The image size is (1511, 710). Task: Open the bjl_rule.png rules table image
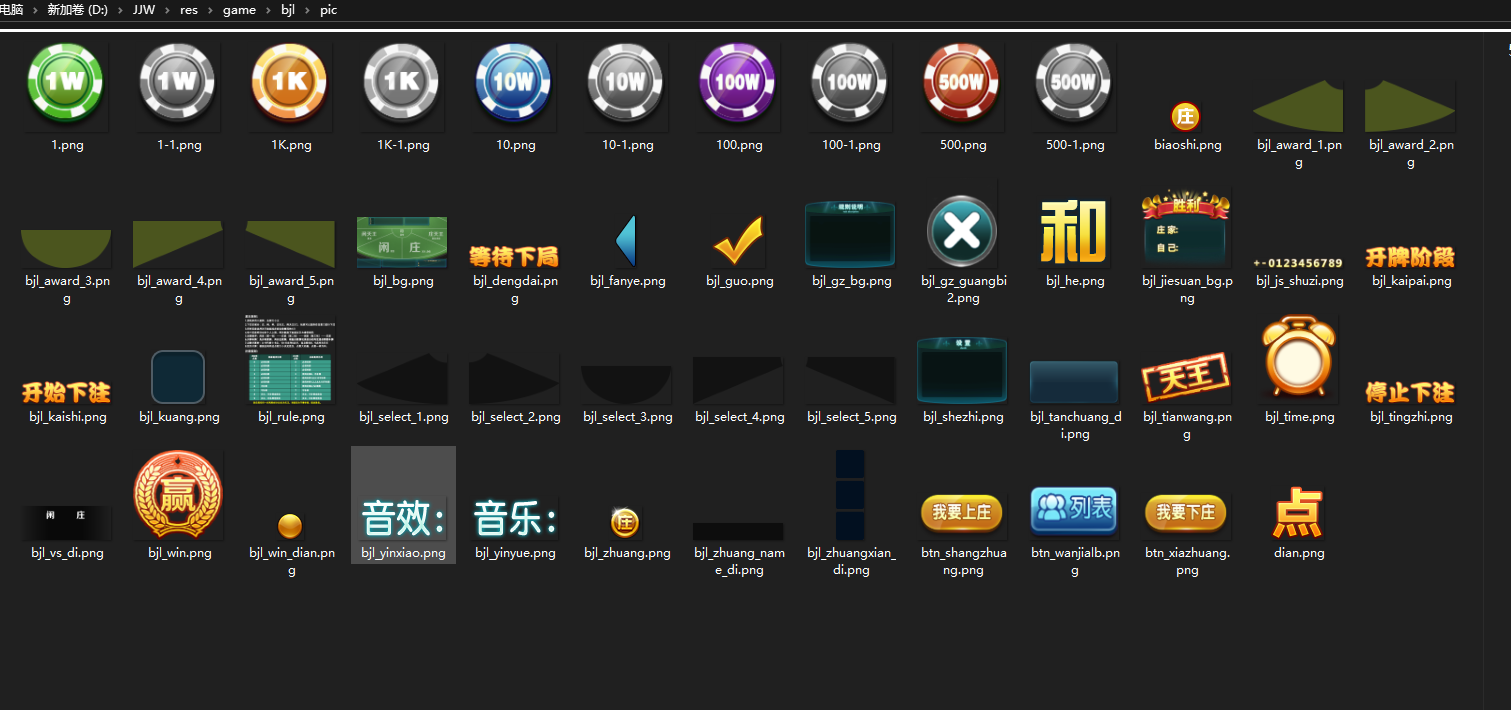tap(290, 360)
